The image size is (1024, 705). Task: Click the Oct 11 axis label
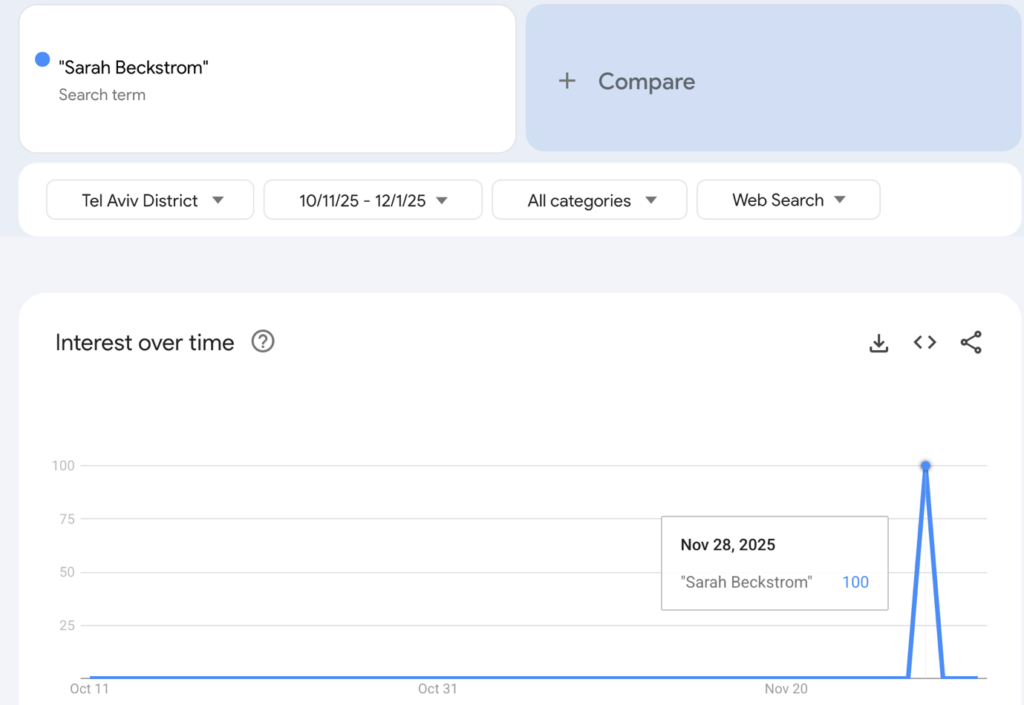(x=89, y=689)
